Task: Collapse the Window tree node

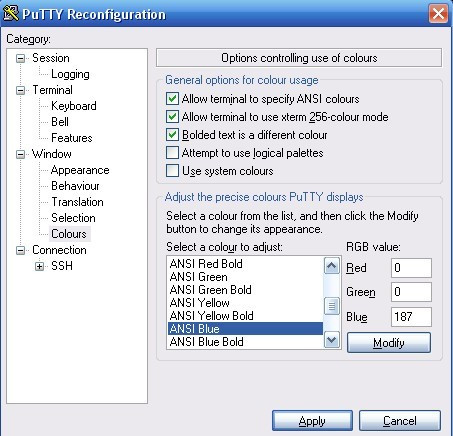Action: pyautogui.click(x=21, y=154)
